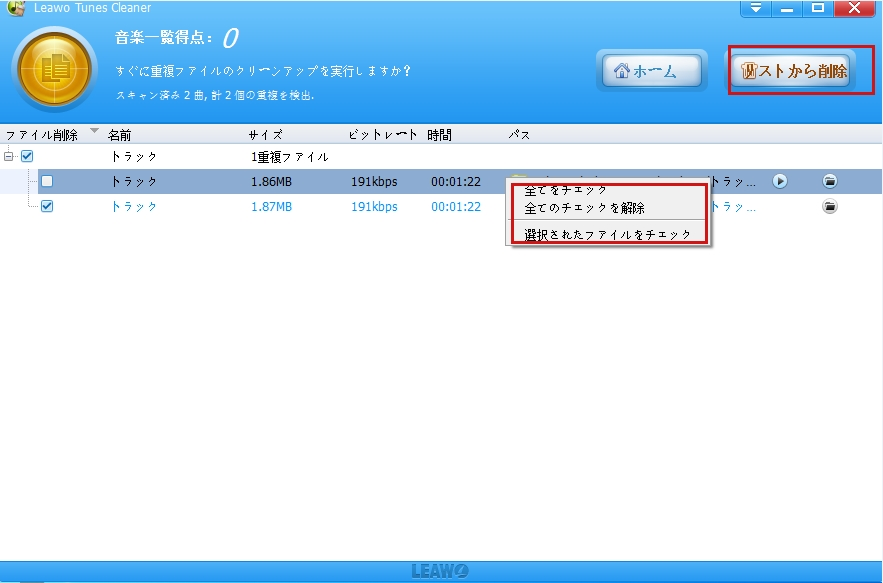883x583 pixels.
Task: Open the duplicate track's containing folder icon
Action: (831, 182)
